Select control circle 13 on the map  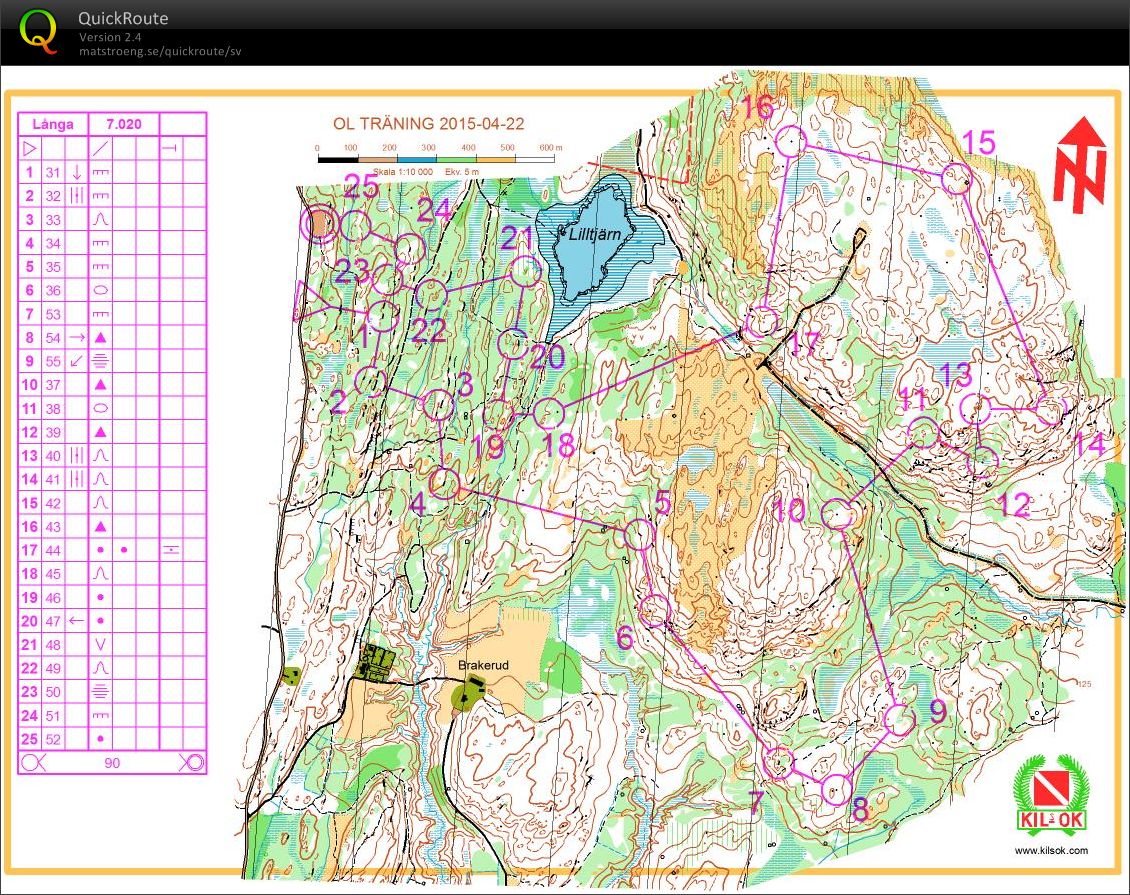pos(976,409)
